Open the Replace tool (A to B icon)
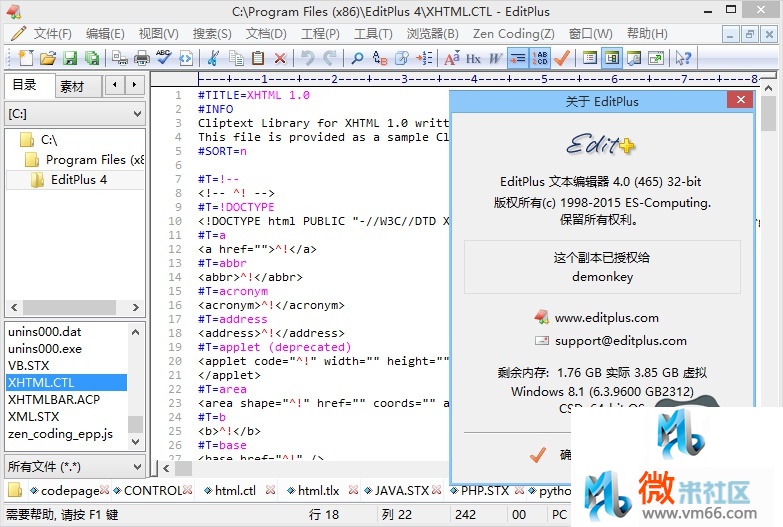 (x=380, y=58)
